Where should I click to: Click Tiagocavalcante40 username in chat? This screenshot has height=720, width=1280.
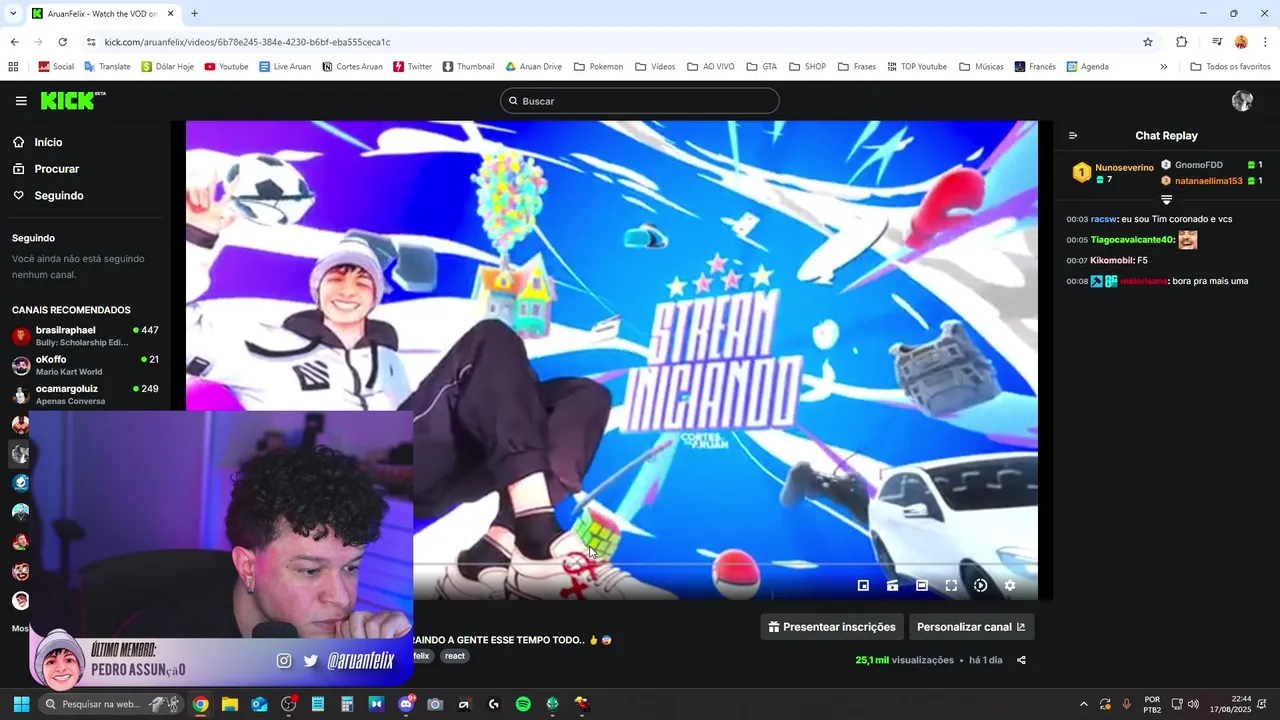1132,240
